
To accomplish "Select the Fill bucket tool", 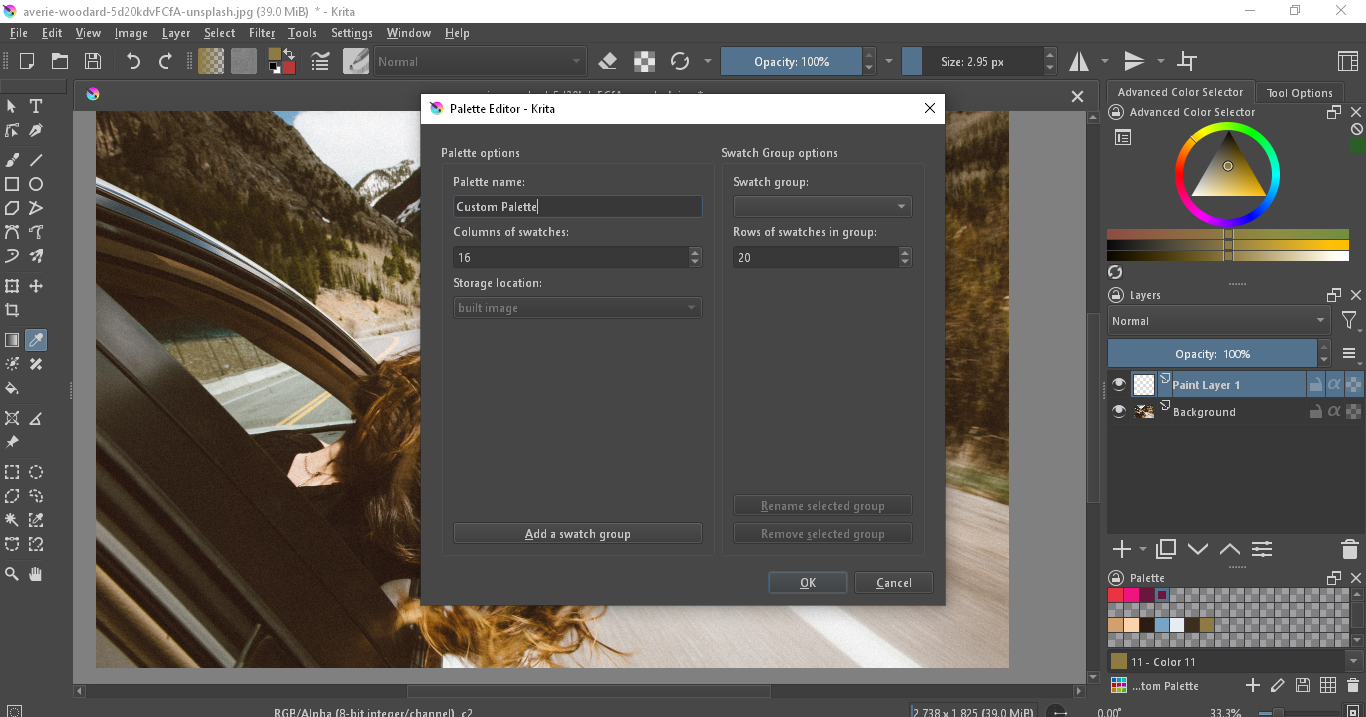I will click(12, 388).
